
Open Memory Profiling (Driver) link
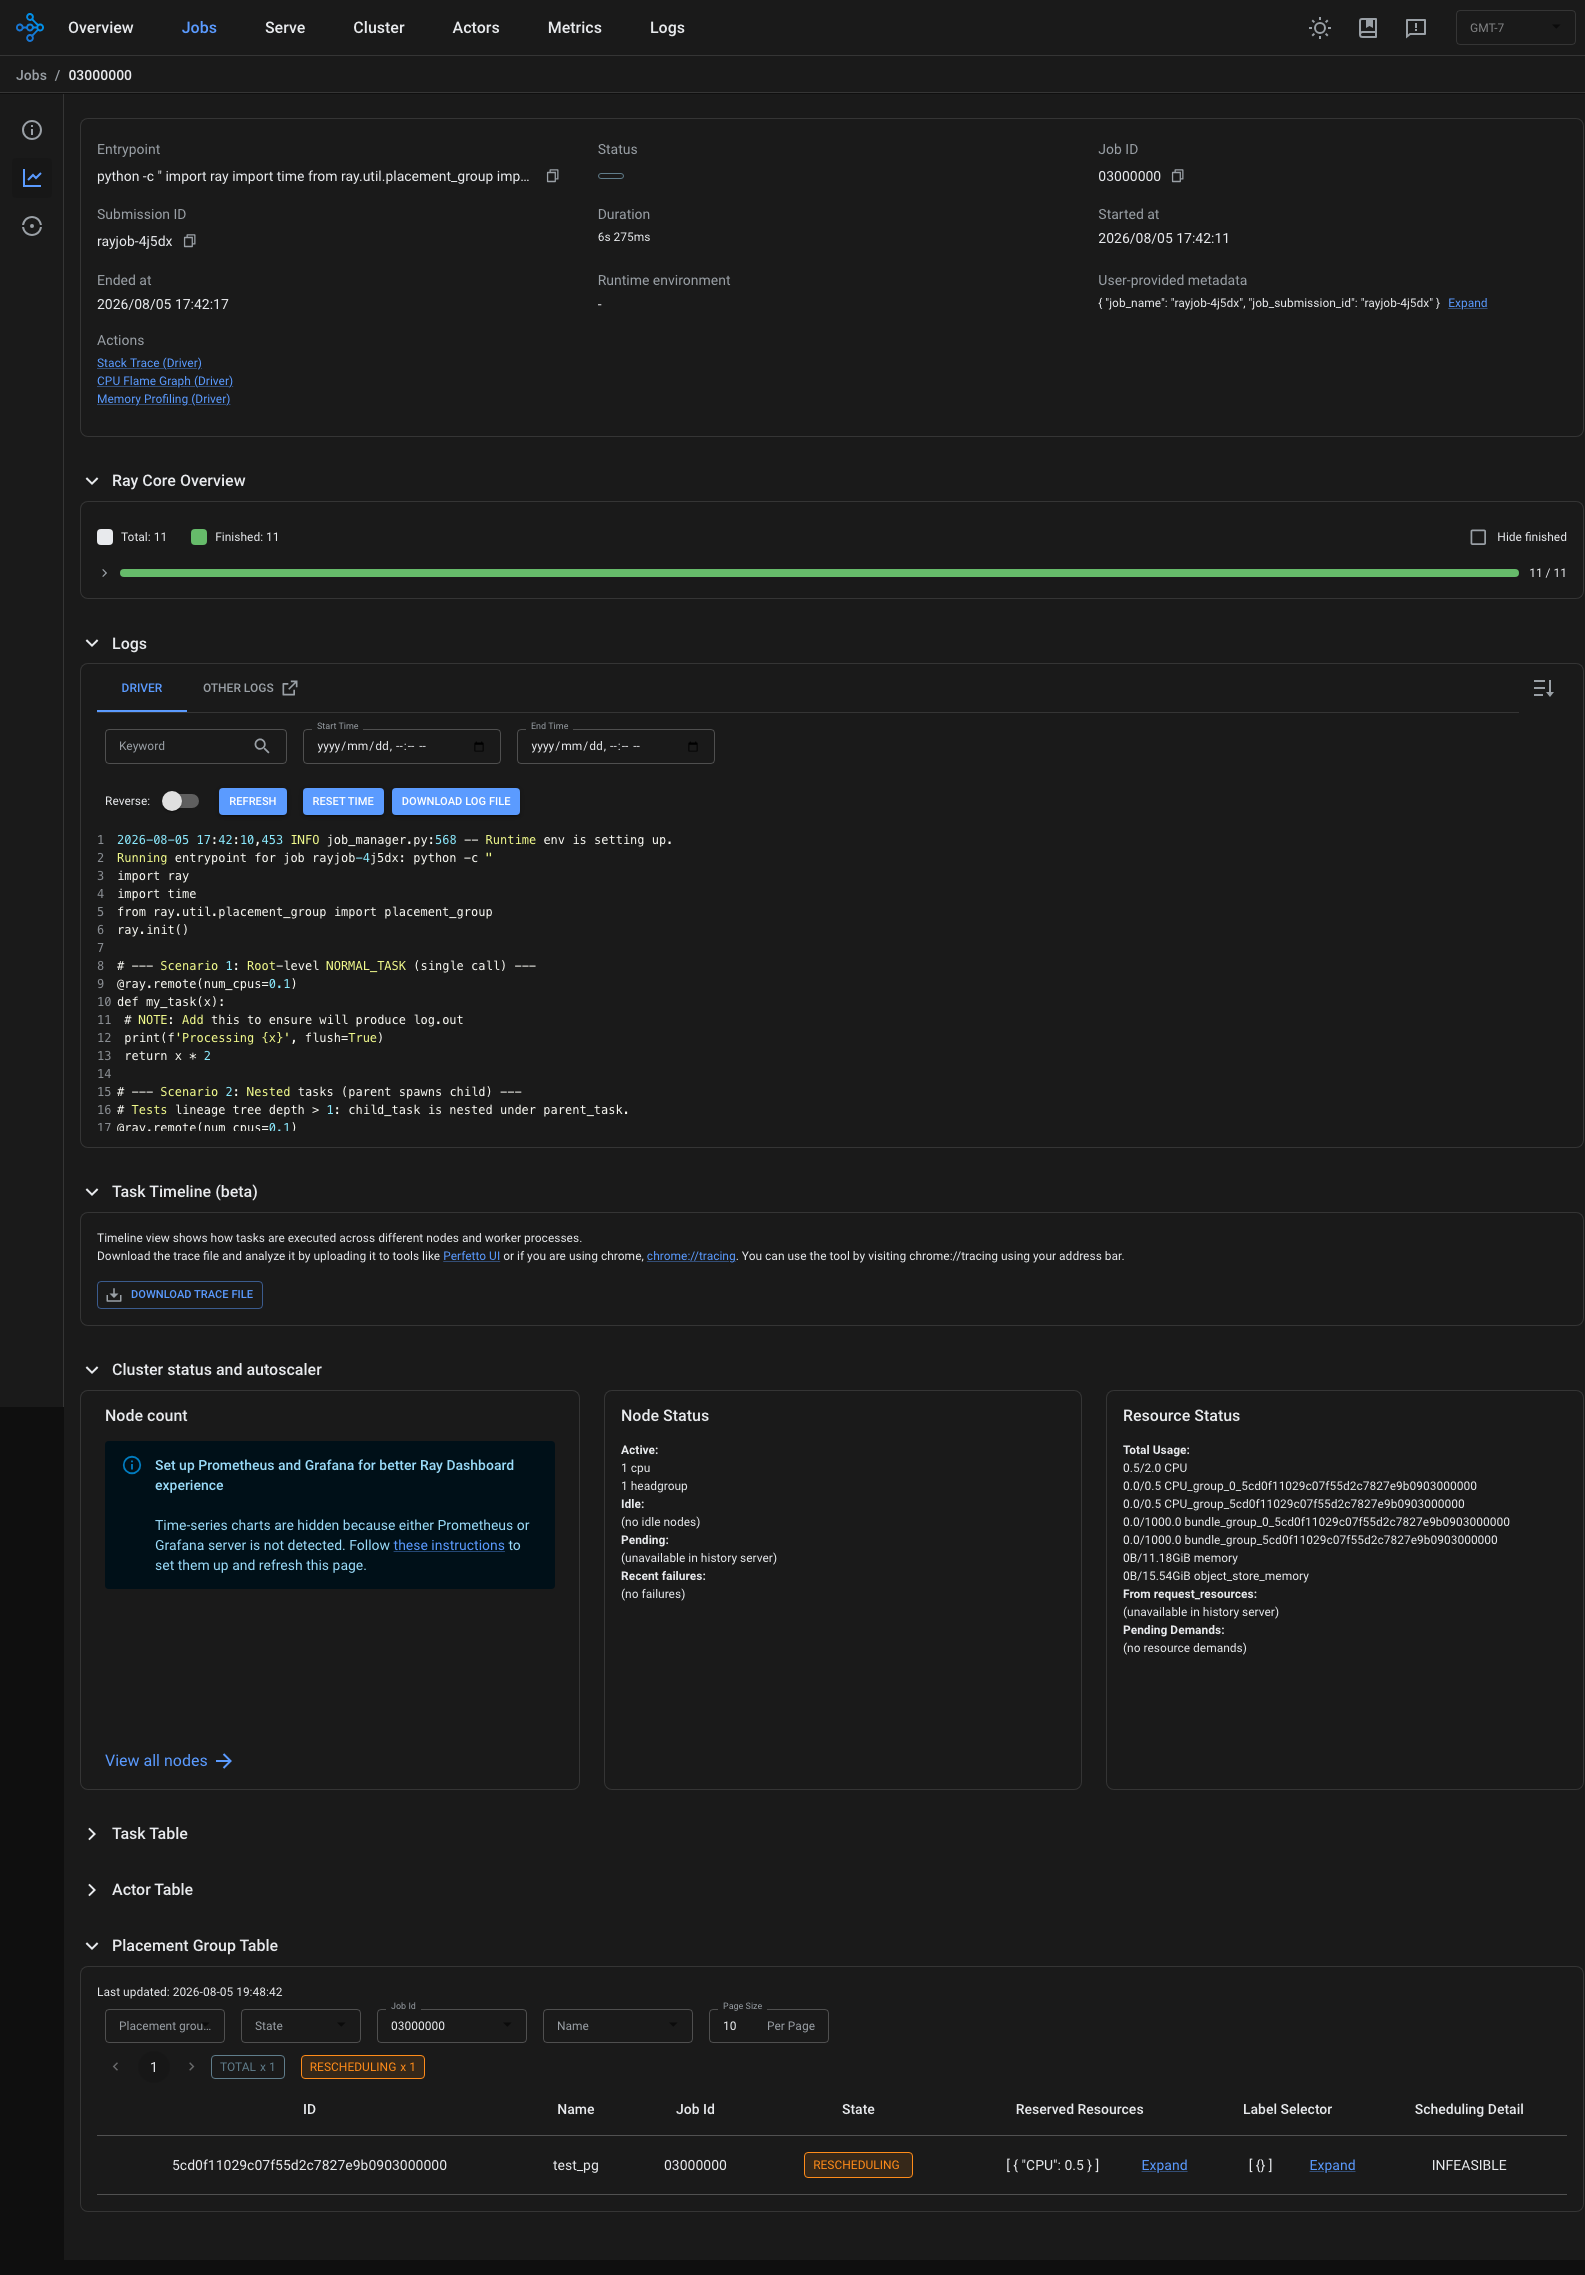point(163,399)
